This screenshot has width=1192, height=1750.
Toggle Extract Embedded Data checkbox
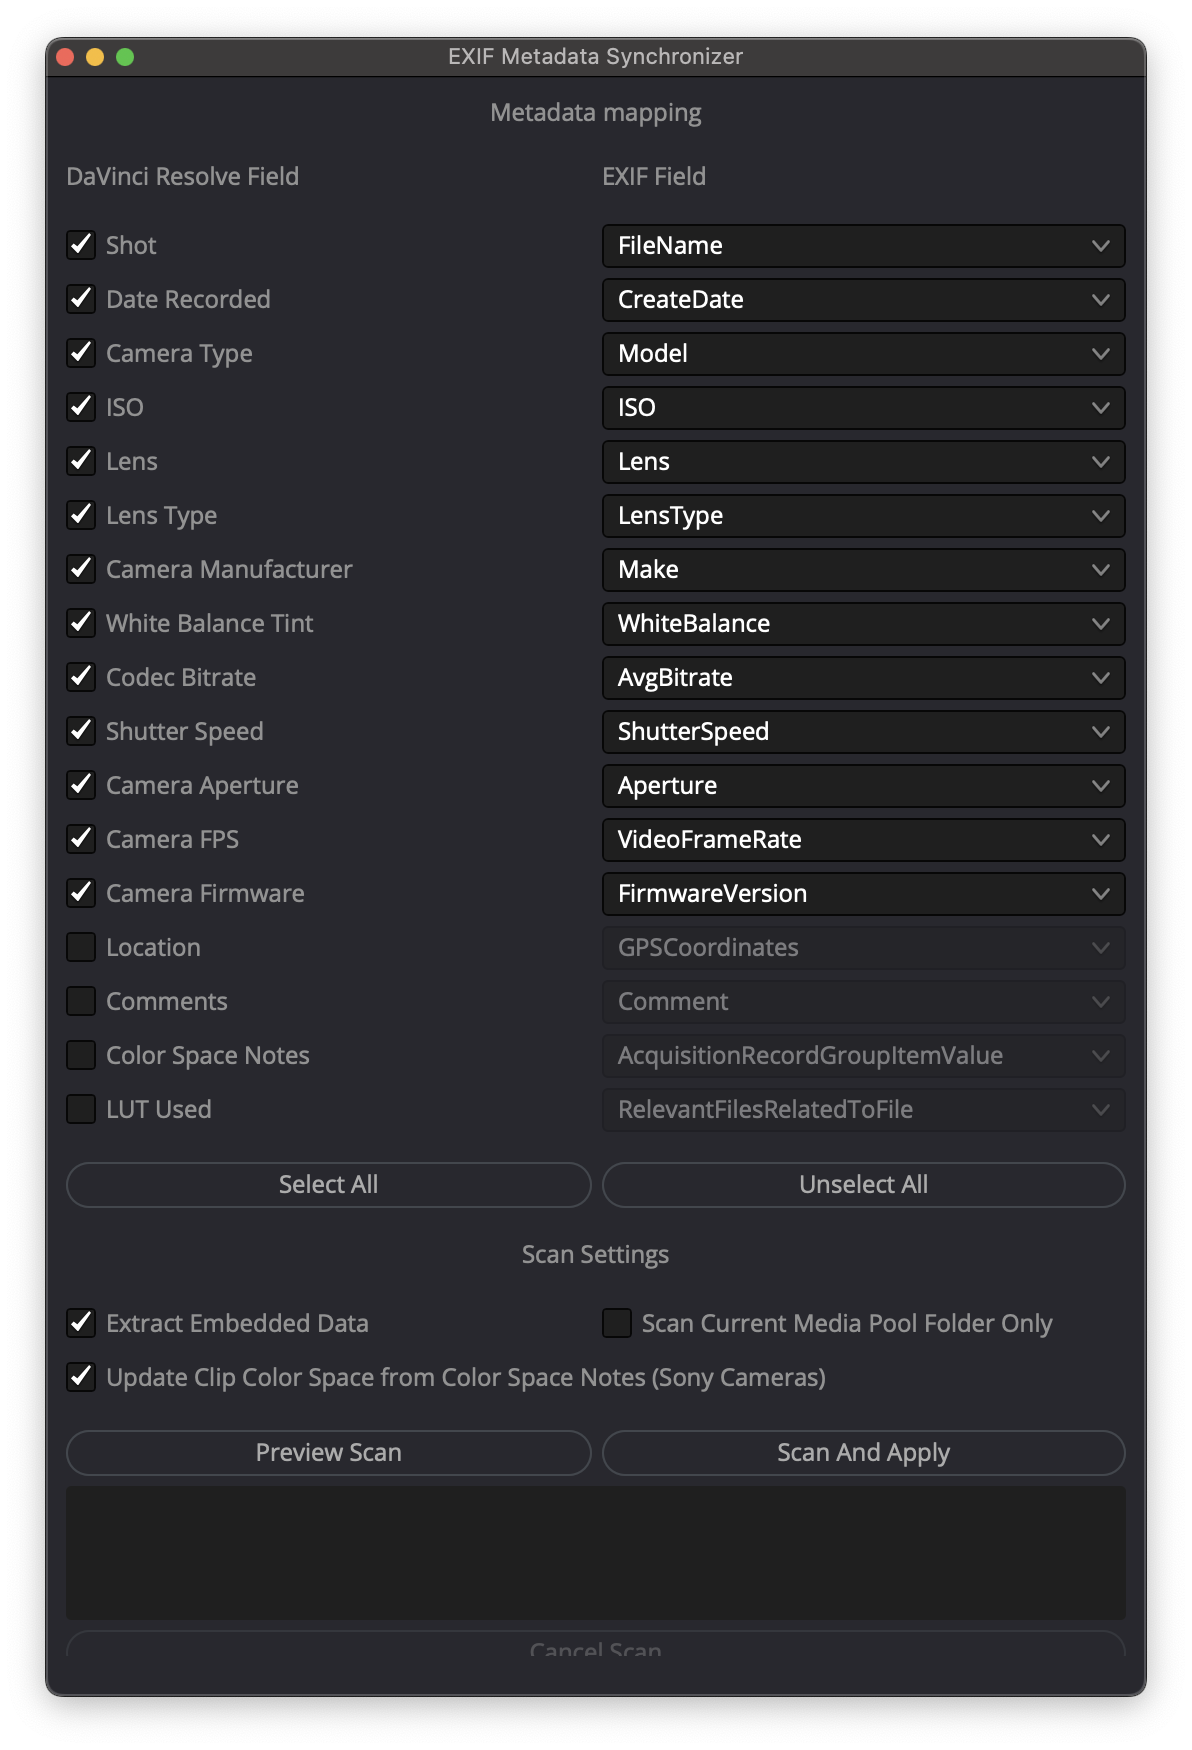coord(81,1323)
